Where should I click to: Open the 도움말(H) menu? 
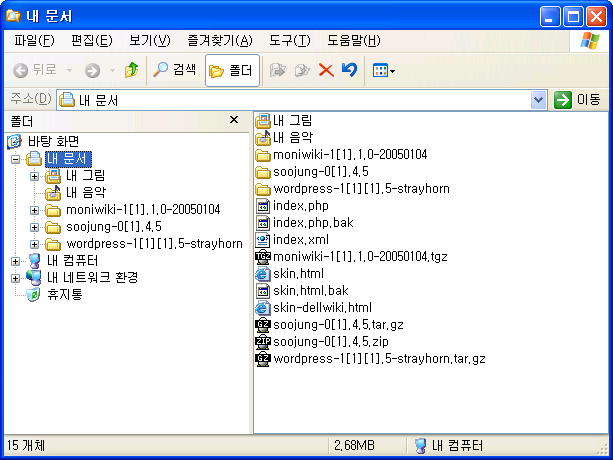353,40
